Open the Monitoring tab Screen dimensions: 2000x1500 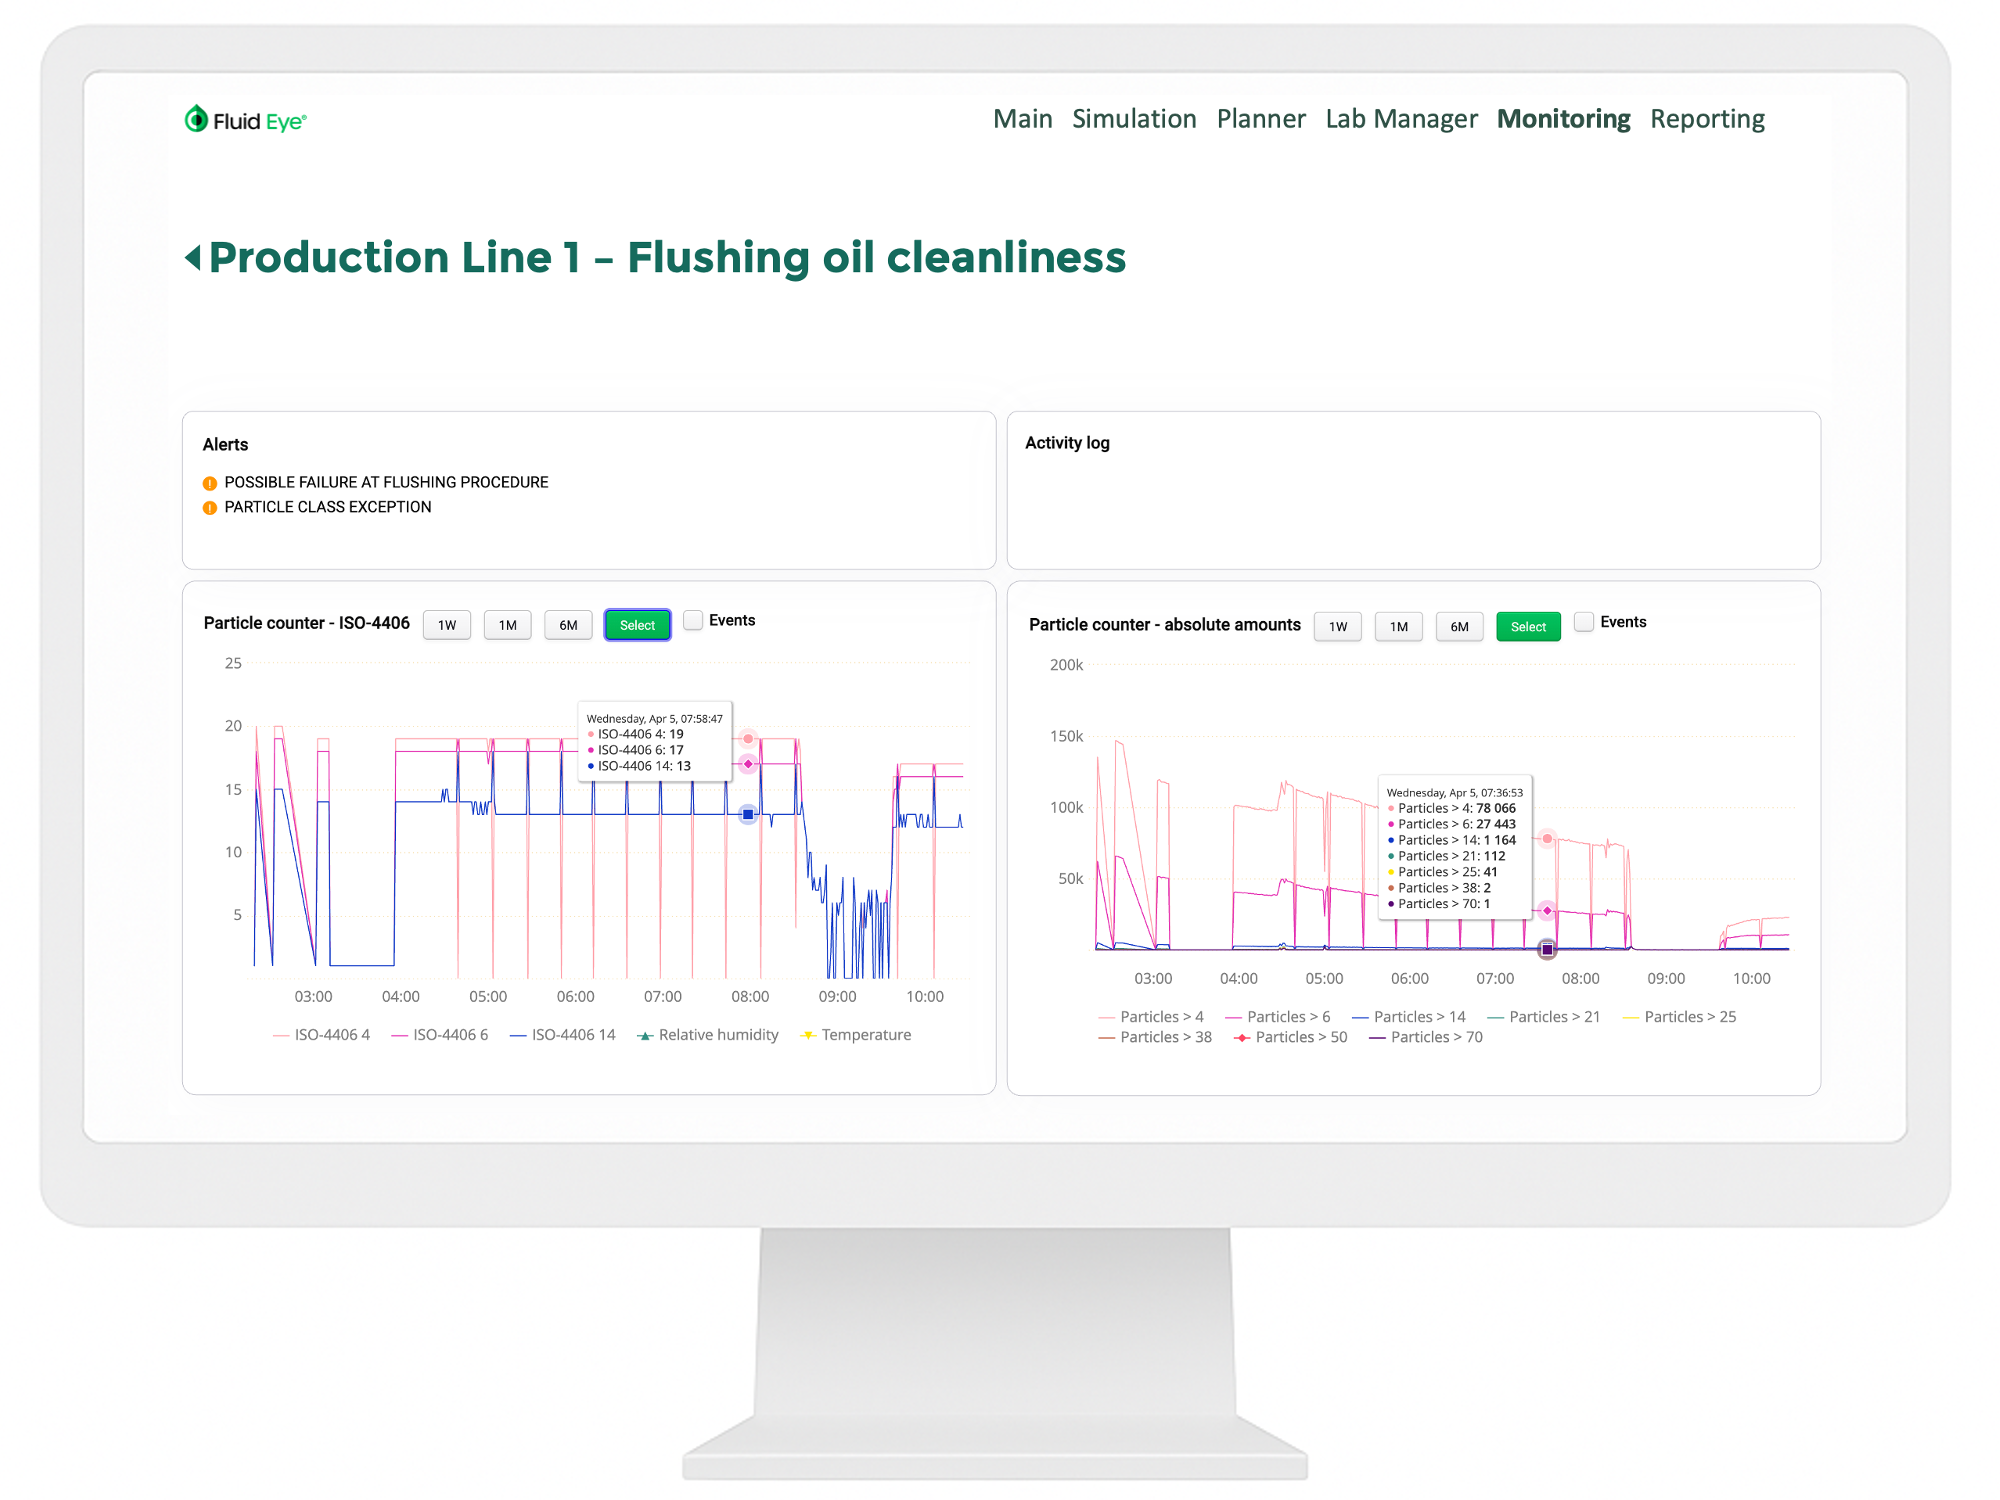1563,119
